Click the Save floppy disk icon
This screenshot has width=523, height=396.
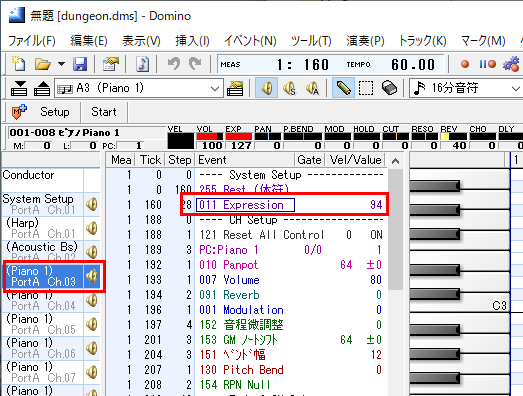80,64
